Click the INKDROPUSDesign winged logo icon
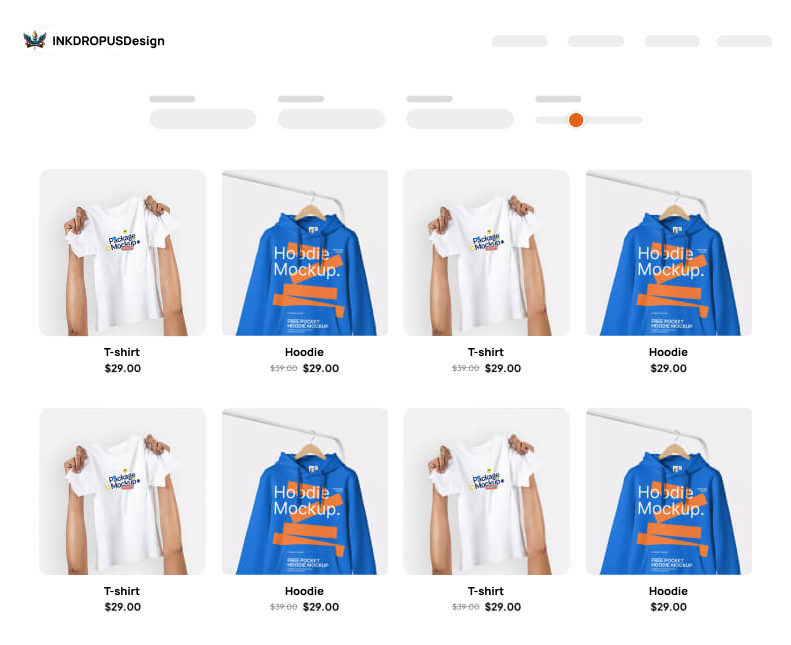The width and height of the screenshot is (791, 645). [35, 40]
